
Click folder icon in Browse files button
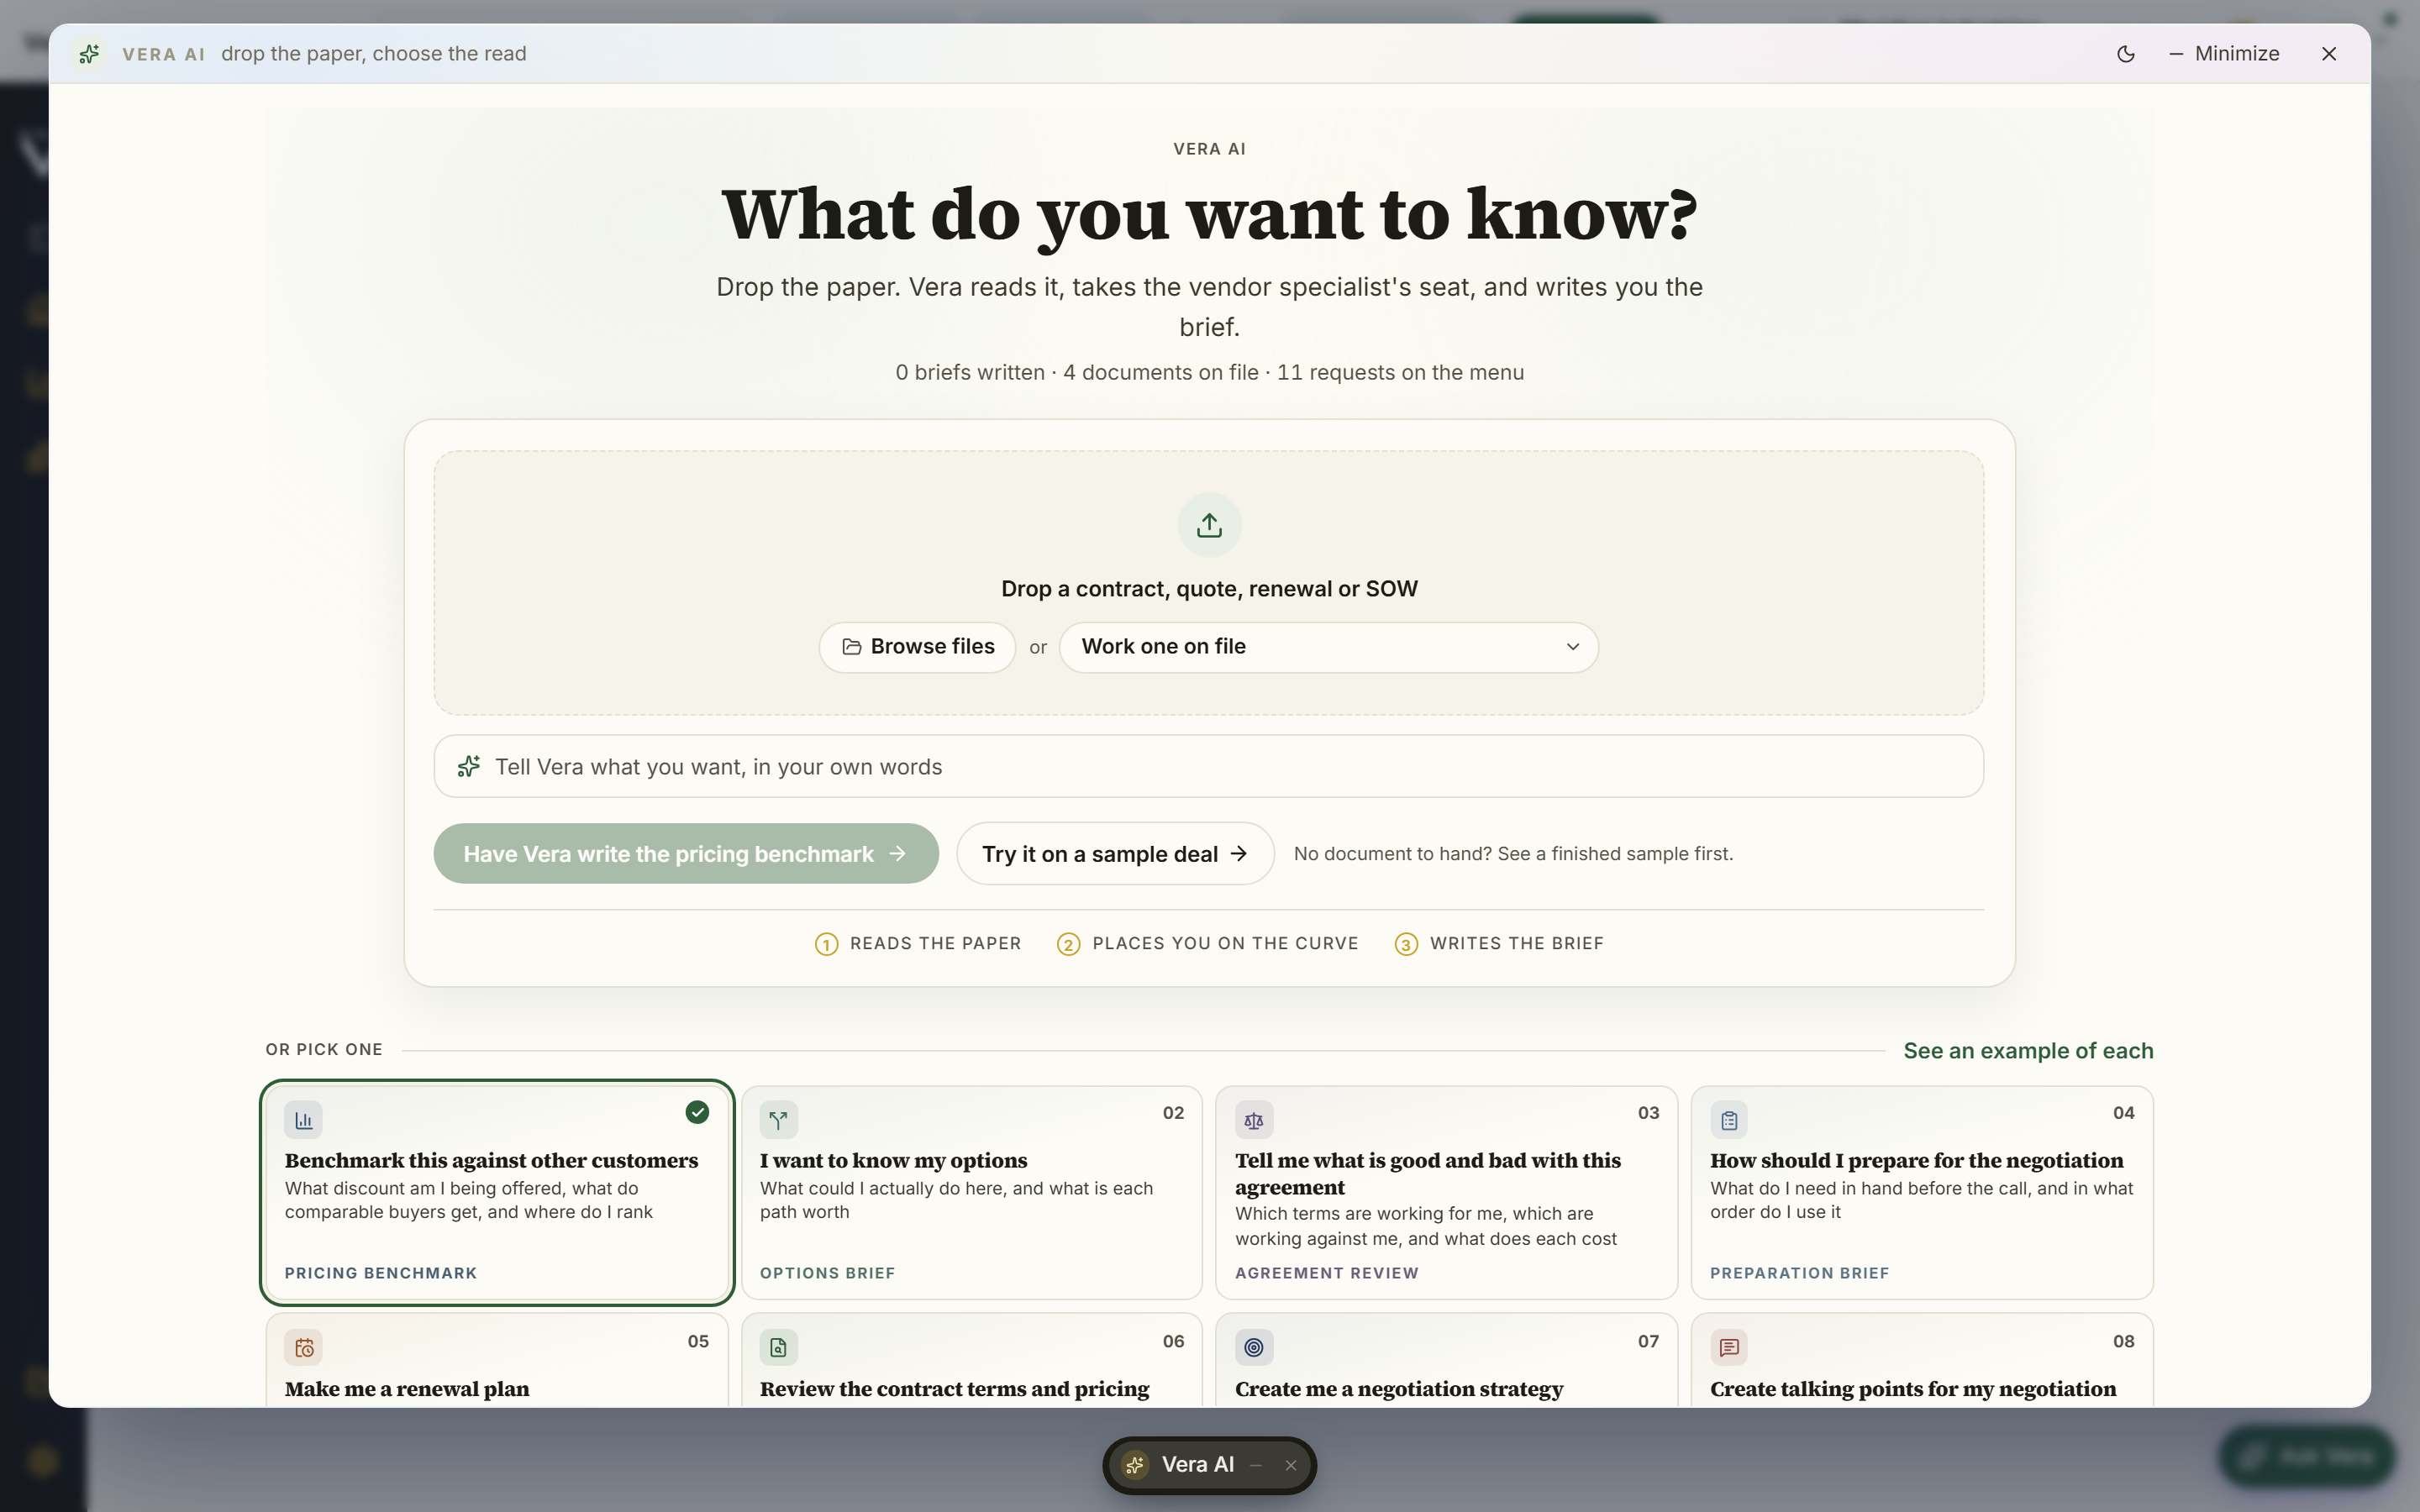tap(851, 647)
